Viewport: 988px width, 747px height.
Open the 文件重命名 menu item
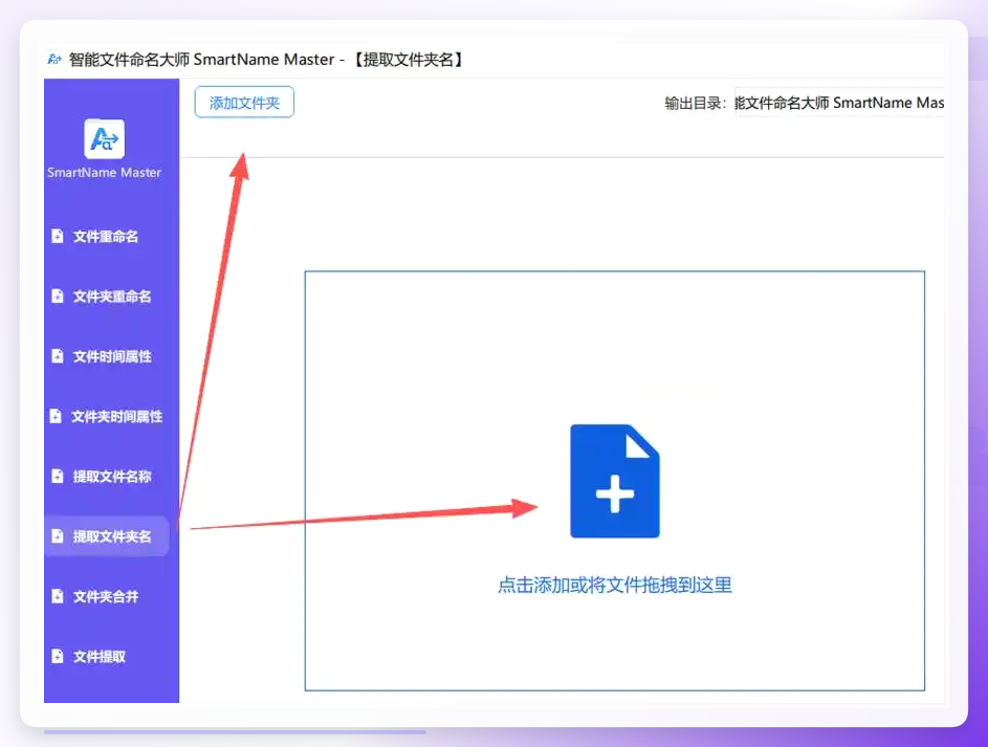tap(106, 236)
